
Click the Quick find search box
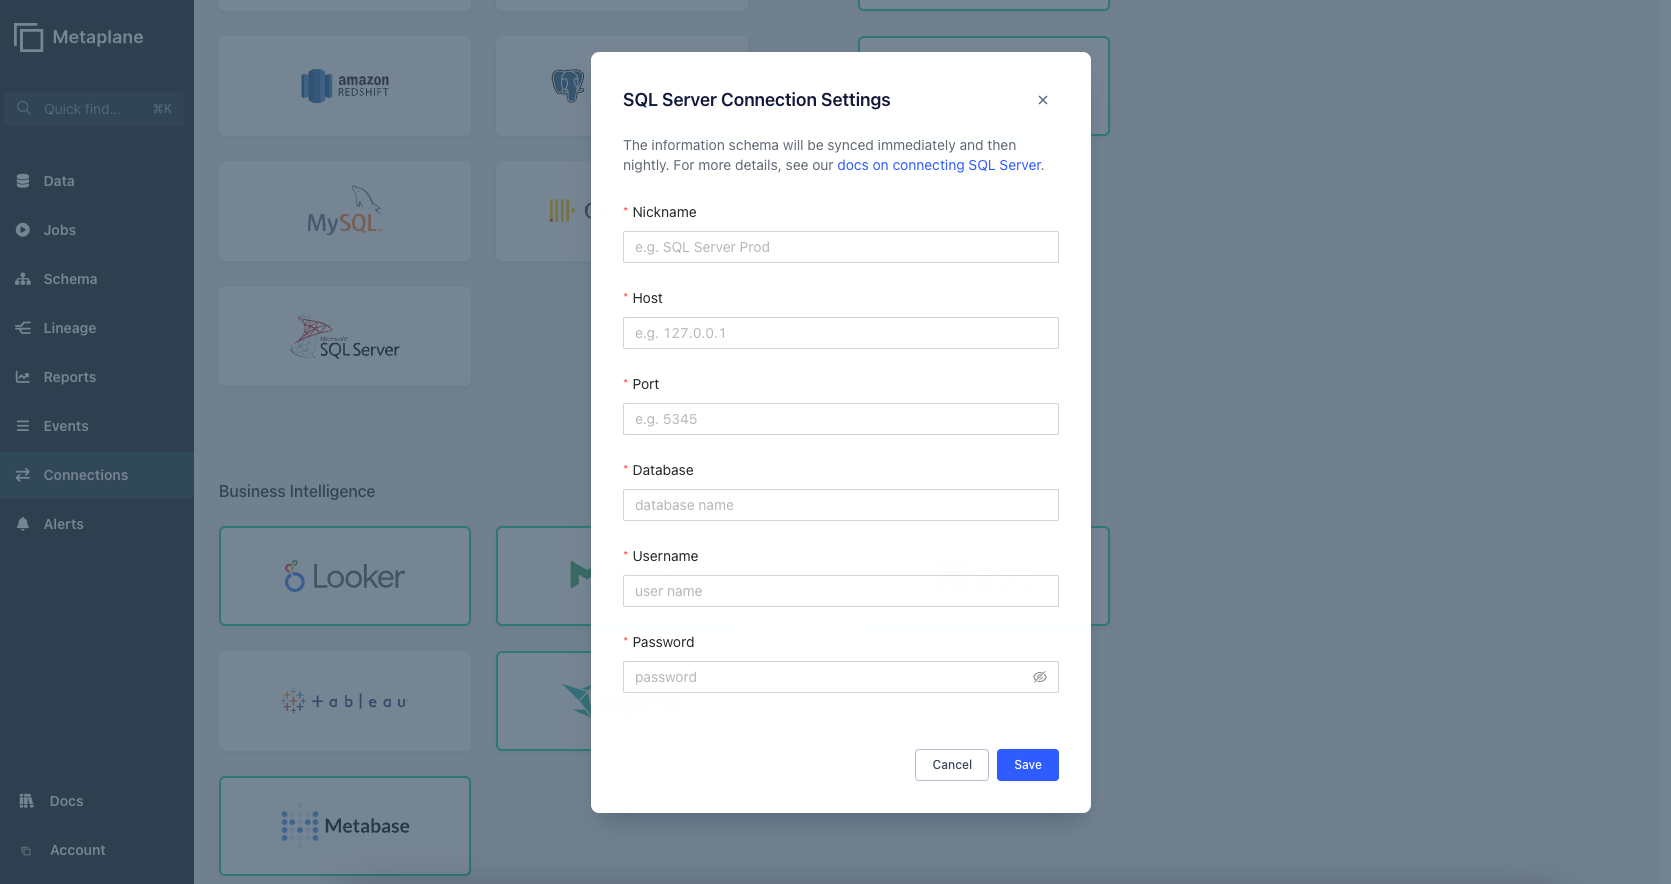(x=94, y=108)
